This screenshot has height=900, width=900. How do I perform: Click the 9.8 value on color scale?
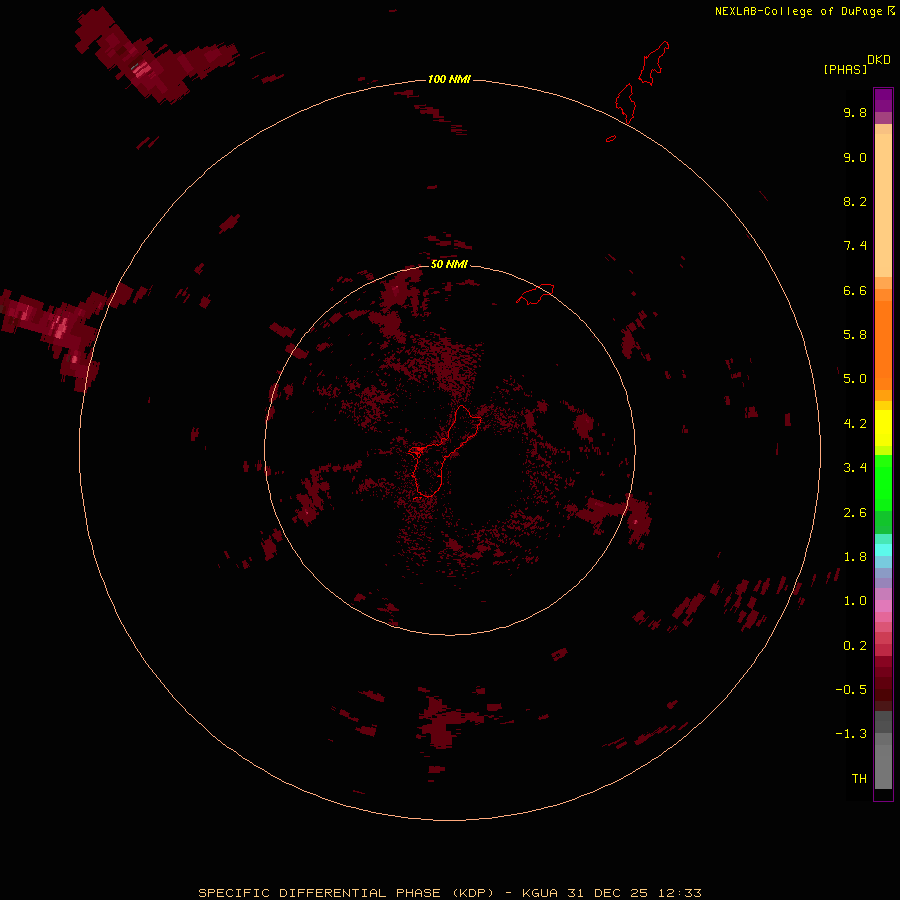click(855, 112)
